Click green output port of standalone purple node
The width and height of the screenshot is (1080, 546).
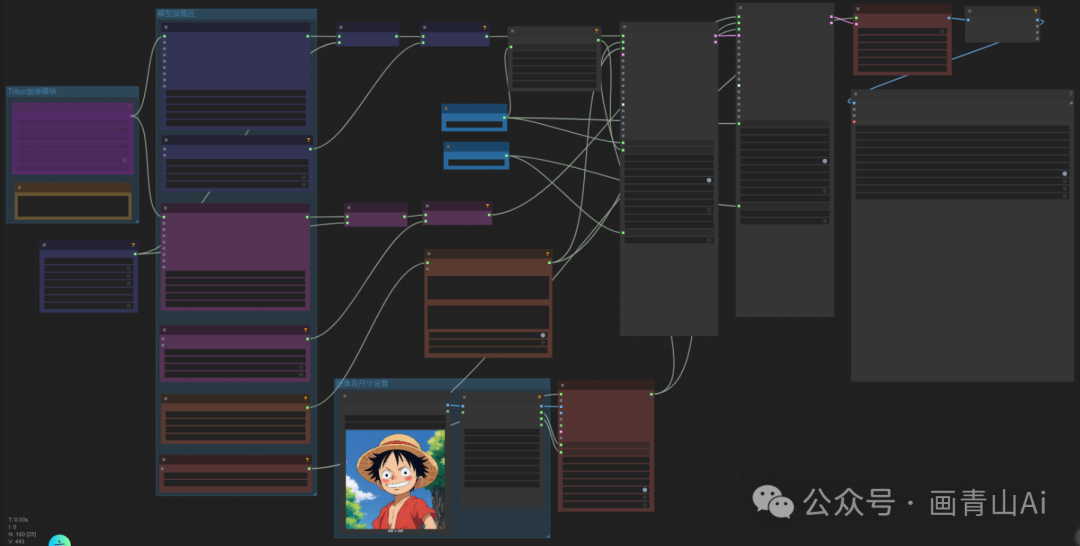(136, 254)
